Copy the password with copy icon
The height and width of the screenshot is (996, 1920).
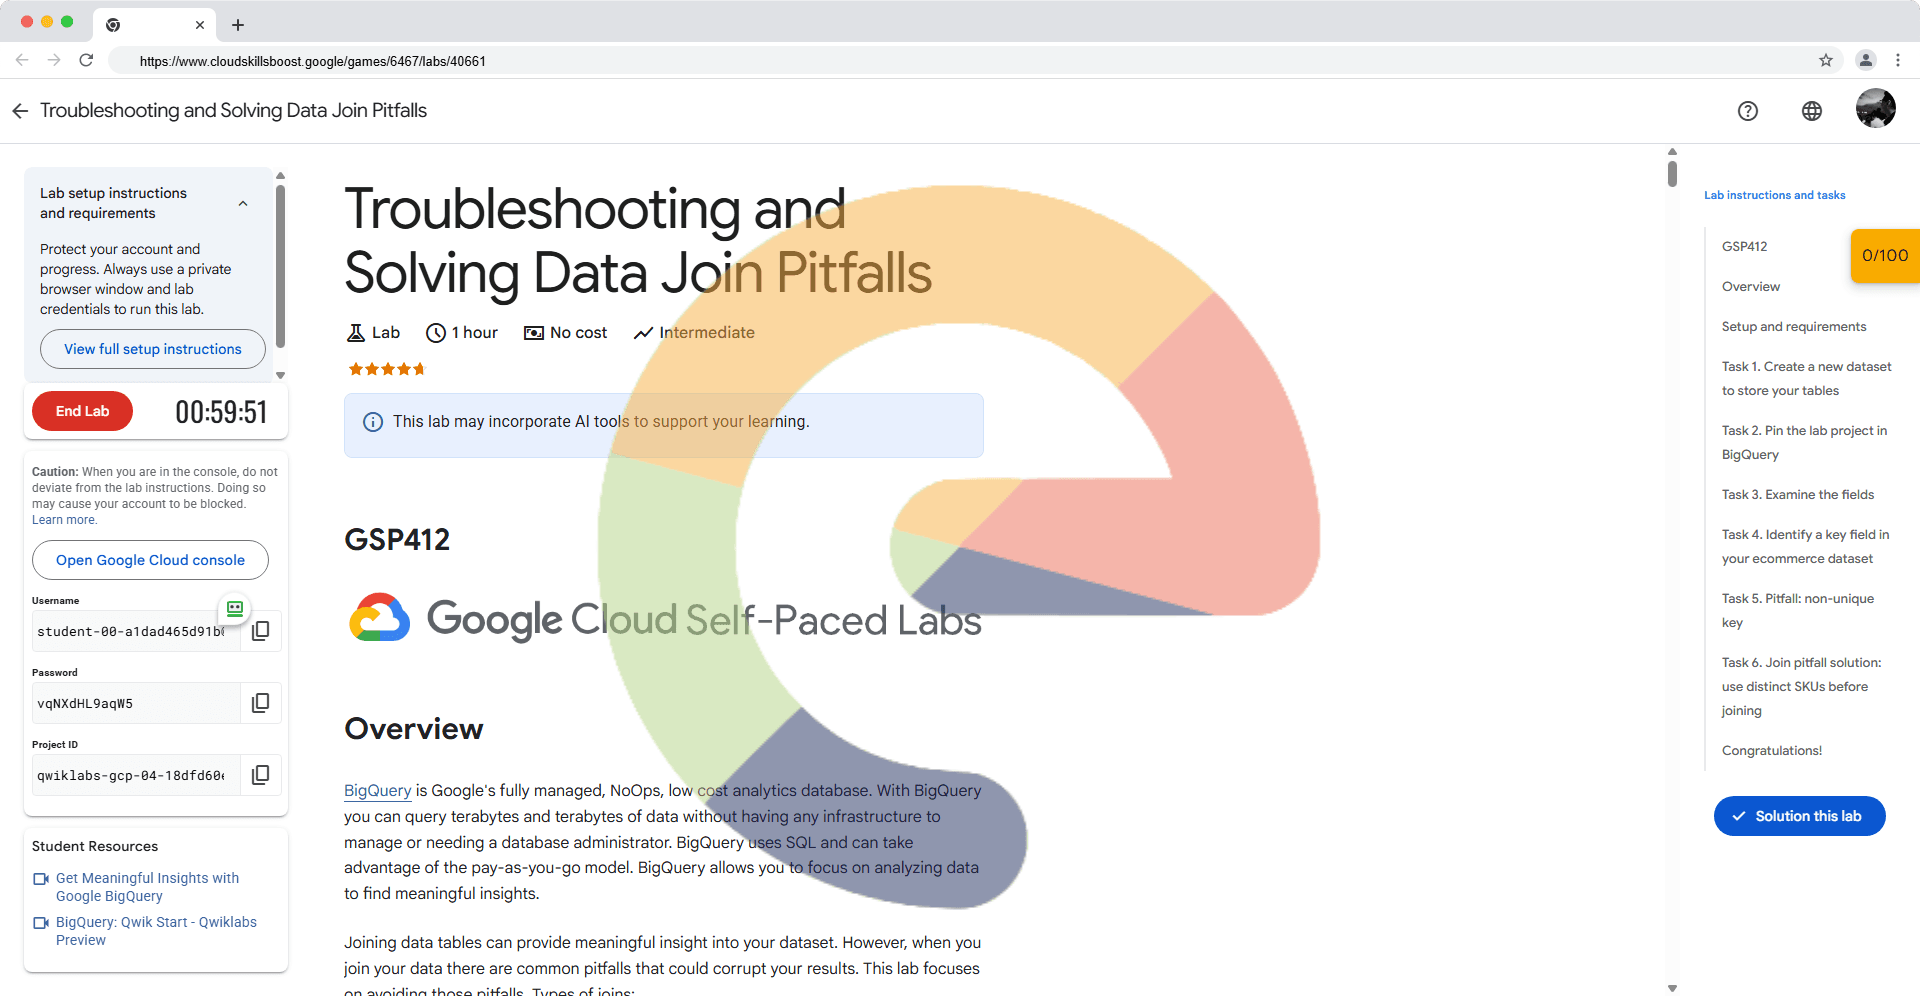[x=260, y=703]
